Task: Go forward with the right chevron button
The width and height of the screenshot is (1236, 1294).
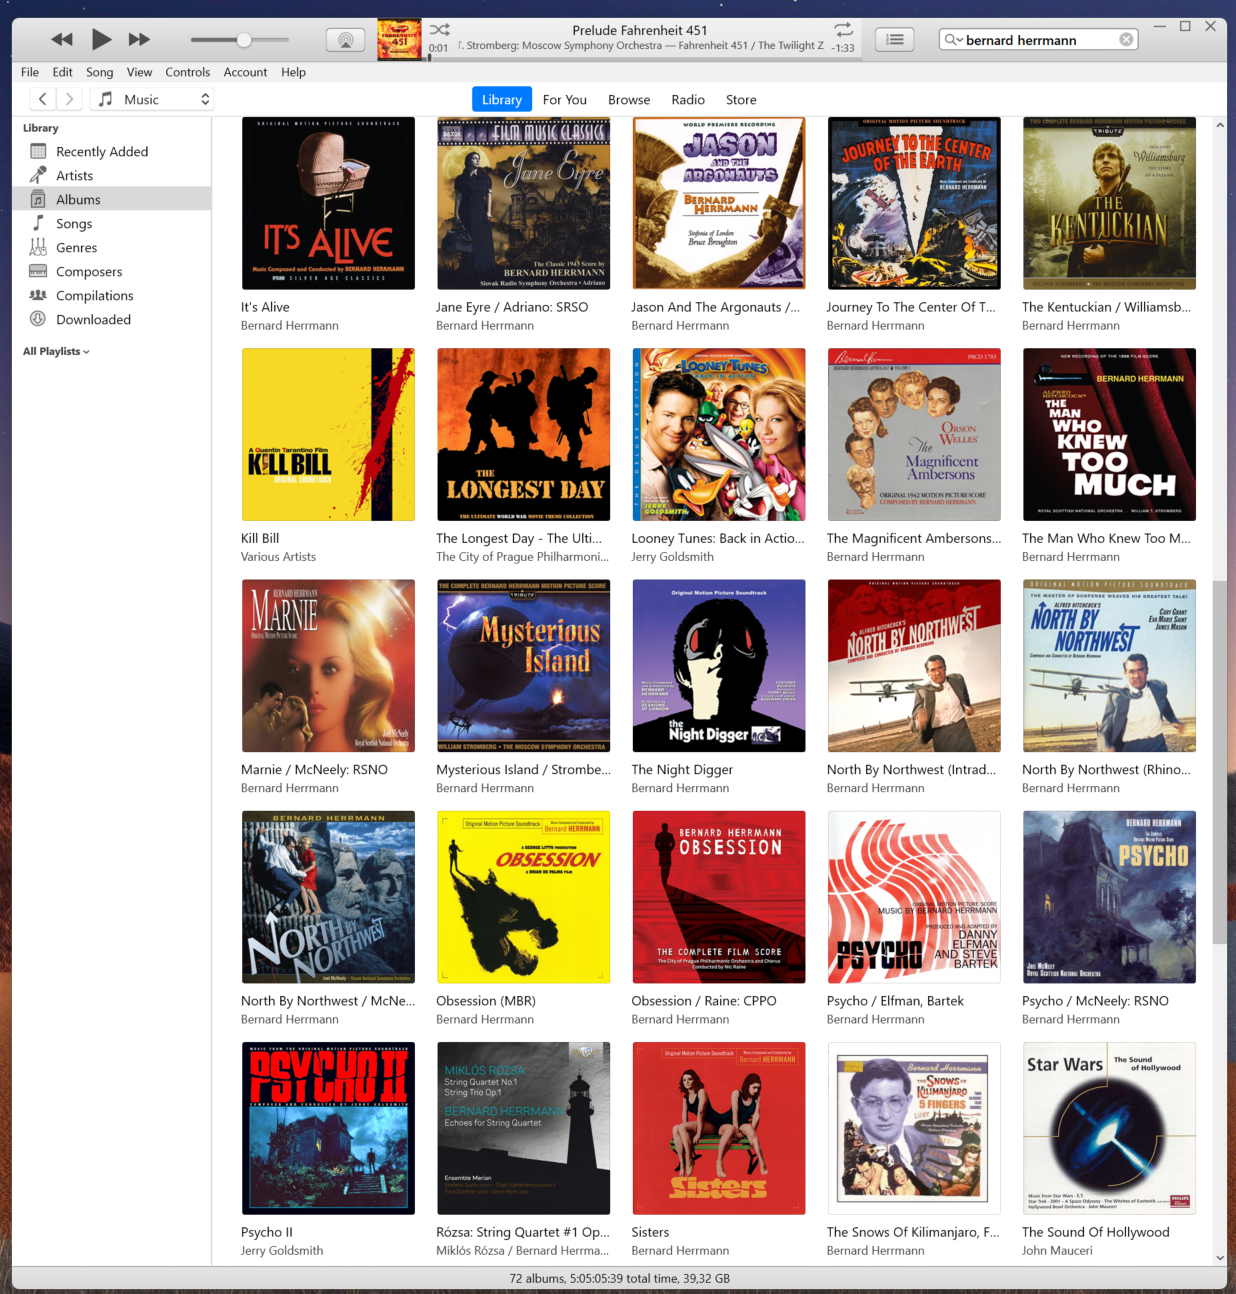Action: click(x=69, y=99)
